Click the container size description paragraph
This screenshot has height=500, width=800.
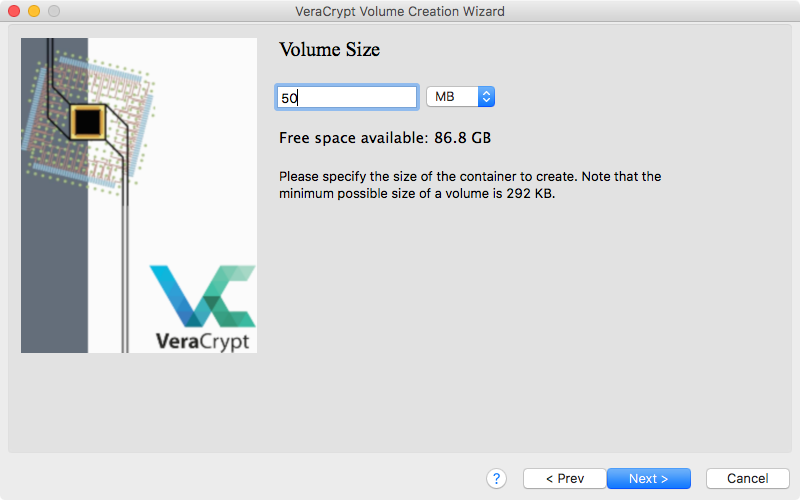(x=470, y=185)
